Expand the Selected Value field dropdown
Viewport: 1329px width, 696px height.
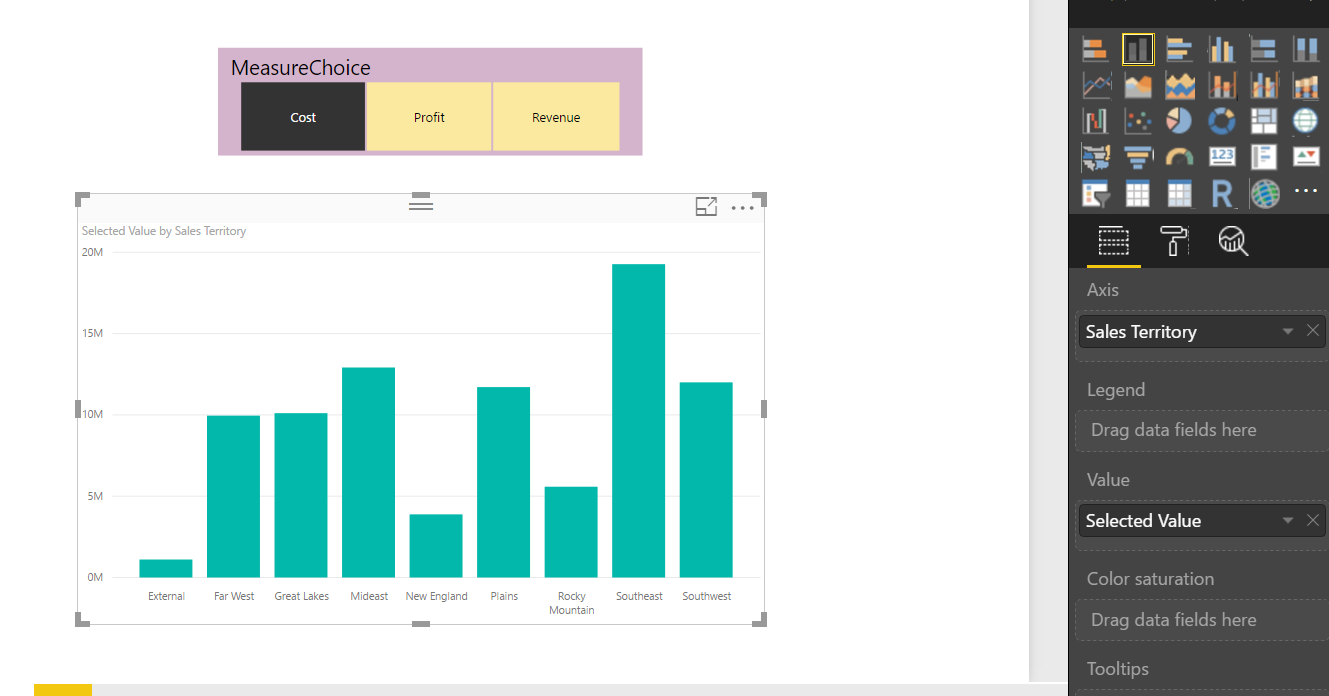(x=1288, y=520)
